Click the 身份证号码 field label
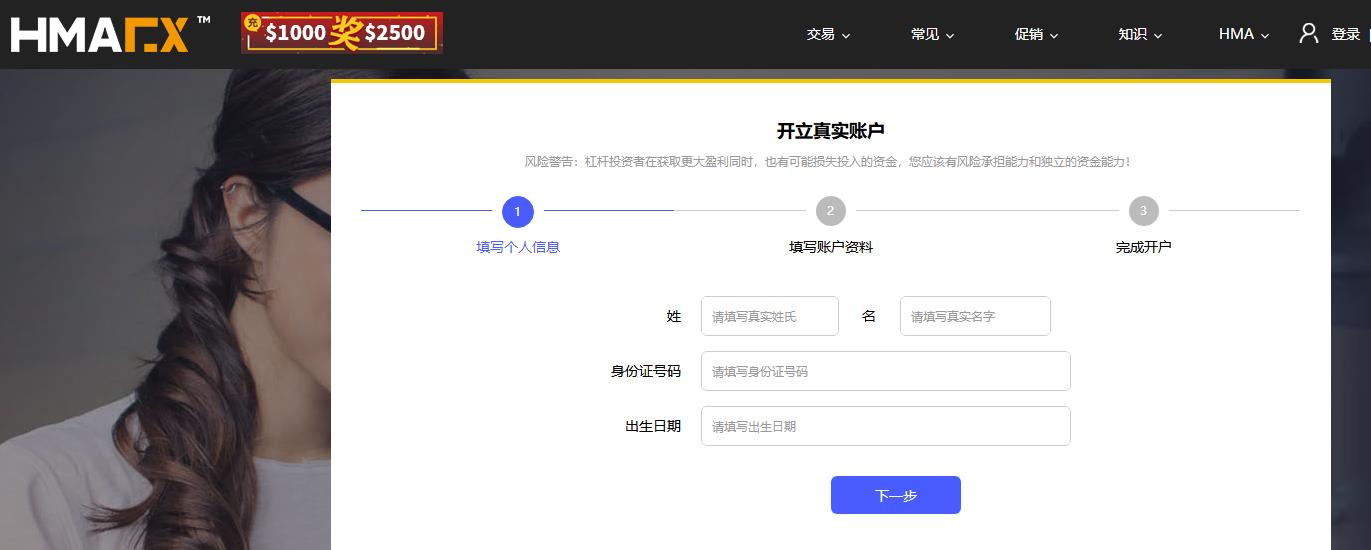 pyautogui.click(x=646, y=371)
